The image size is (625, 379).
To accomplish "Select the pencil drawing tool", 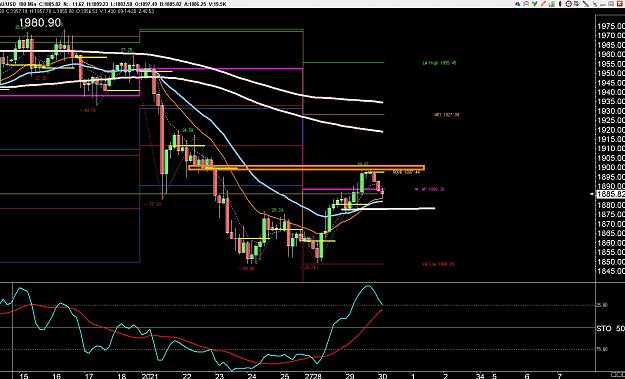I will 543,4.
